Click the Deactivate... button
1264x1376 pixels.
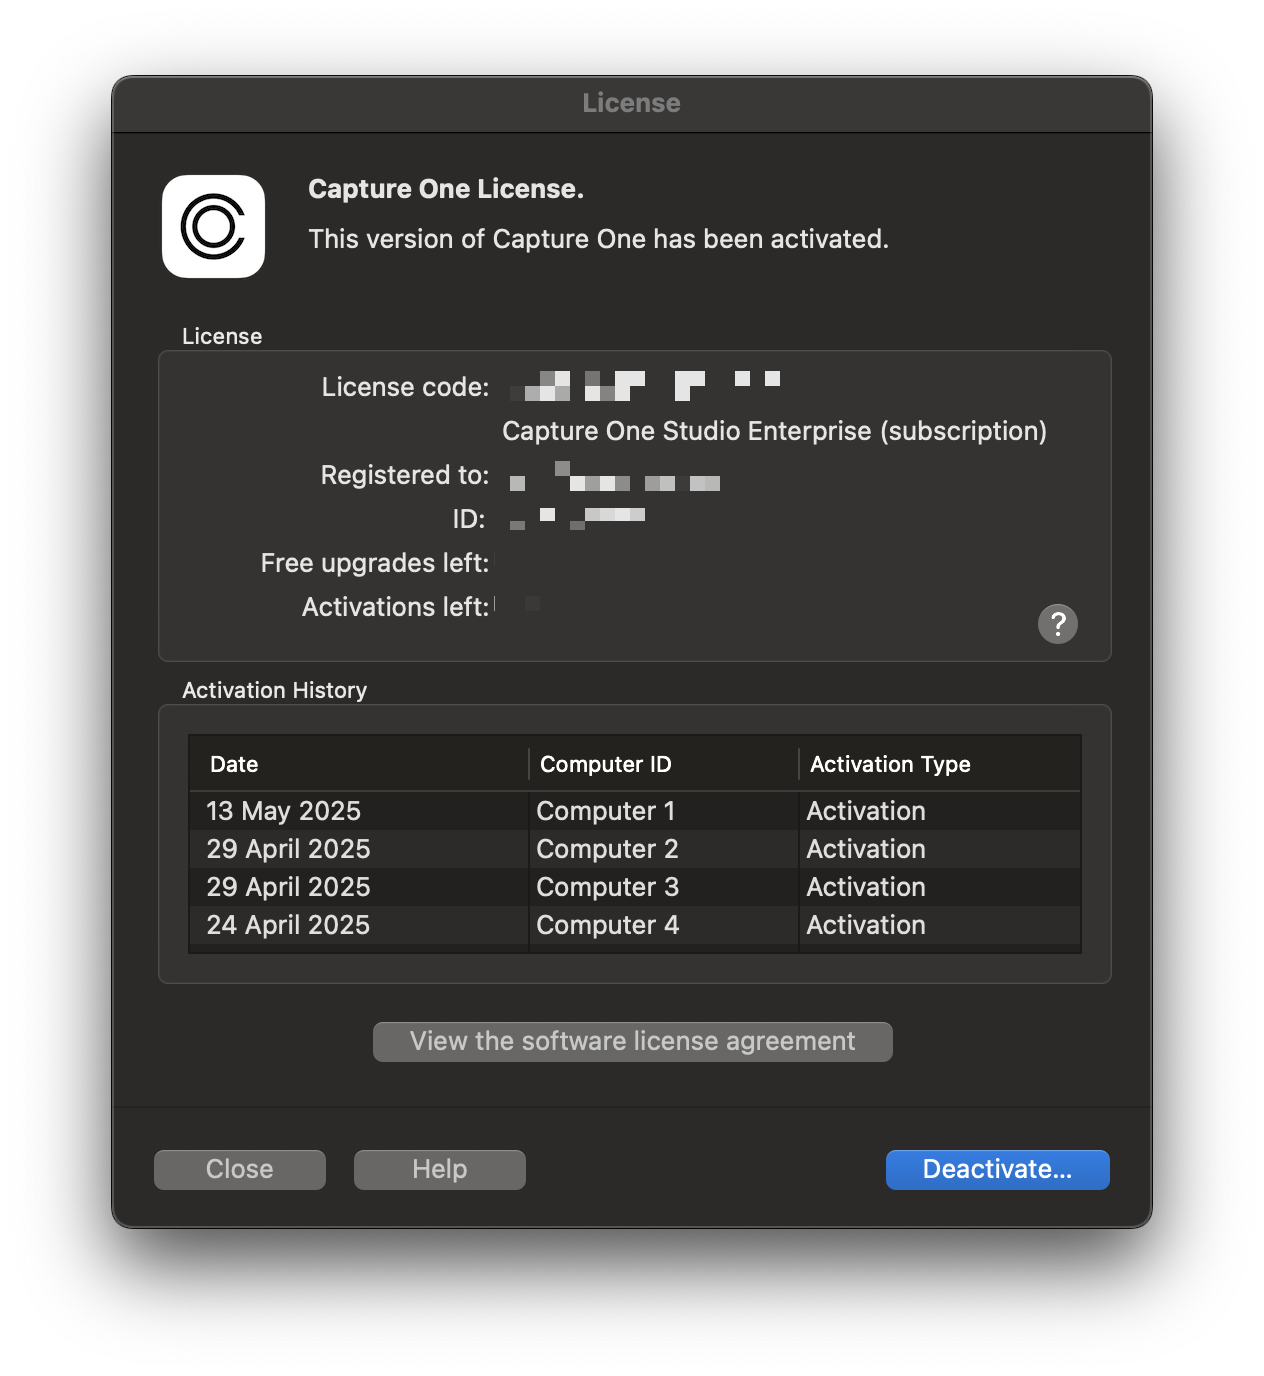(x=997, y=1169)
